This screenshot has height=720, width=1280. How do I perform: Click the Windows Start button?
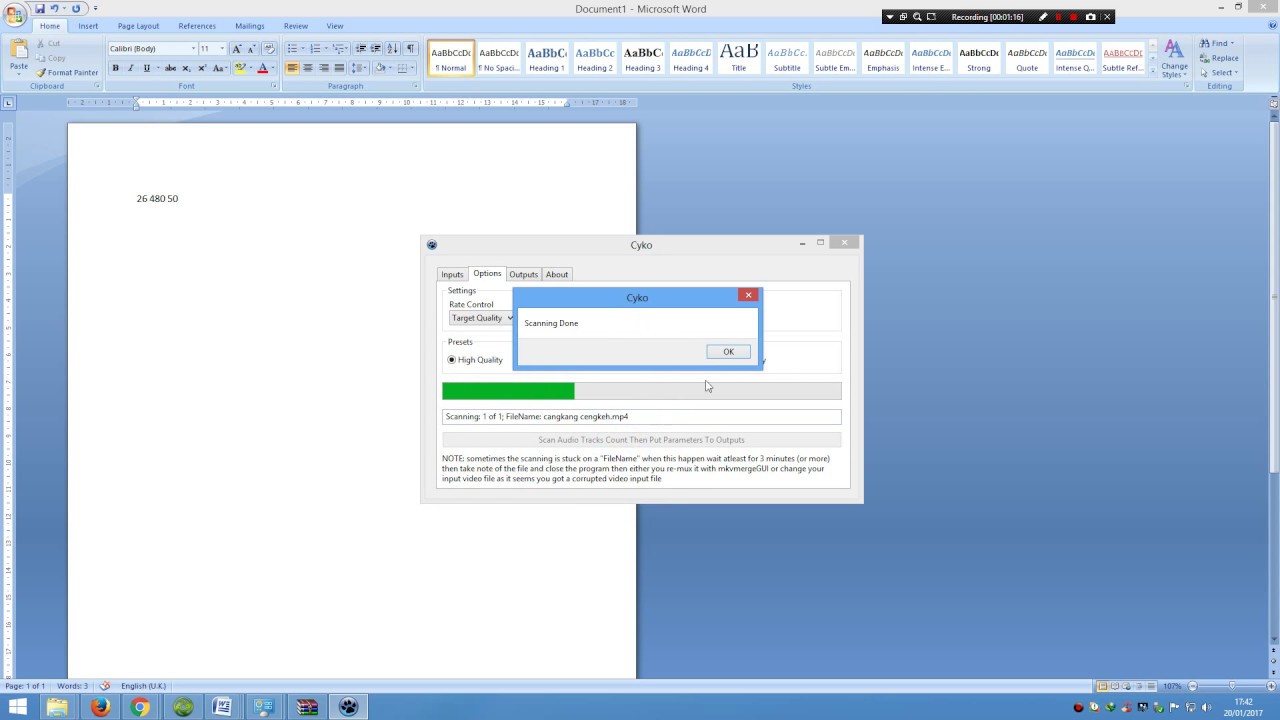(x=18, y=707)
